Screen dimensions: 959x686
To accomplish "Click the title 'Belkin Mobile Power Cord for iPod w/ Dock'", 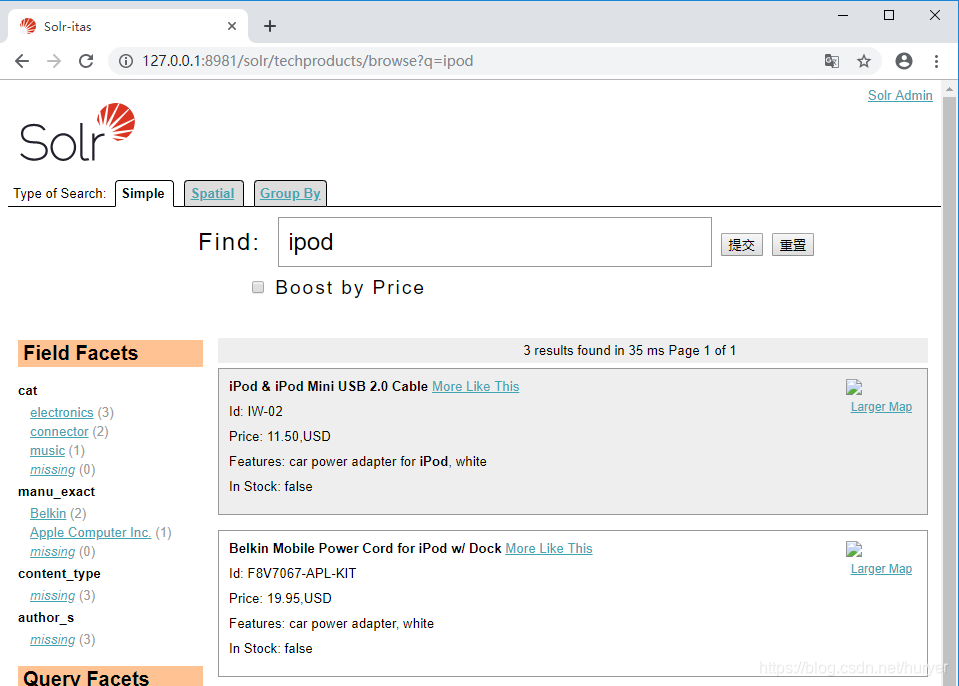I will click(365, 548).
